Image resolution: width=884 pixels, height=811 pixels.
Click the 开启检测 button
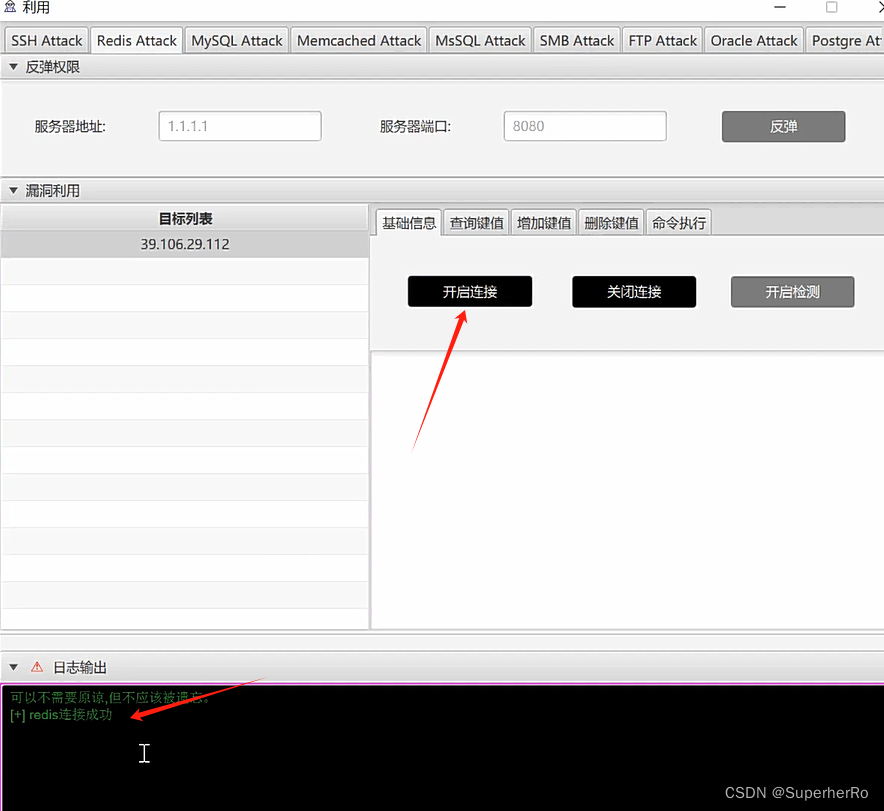(x=793, y=291)
